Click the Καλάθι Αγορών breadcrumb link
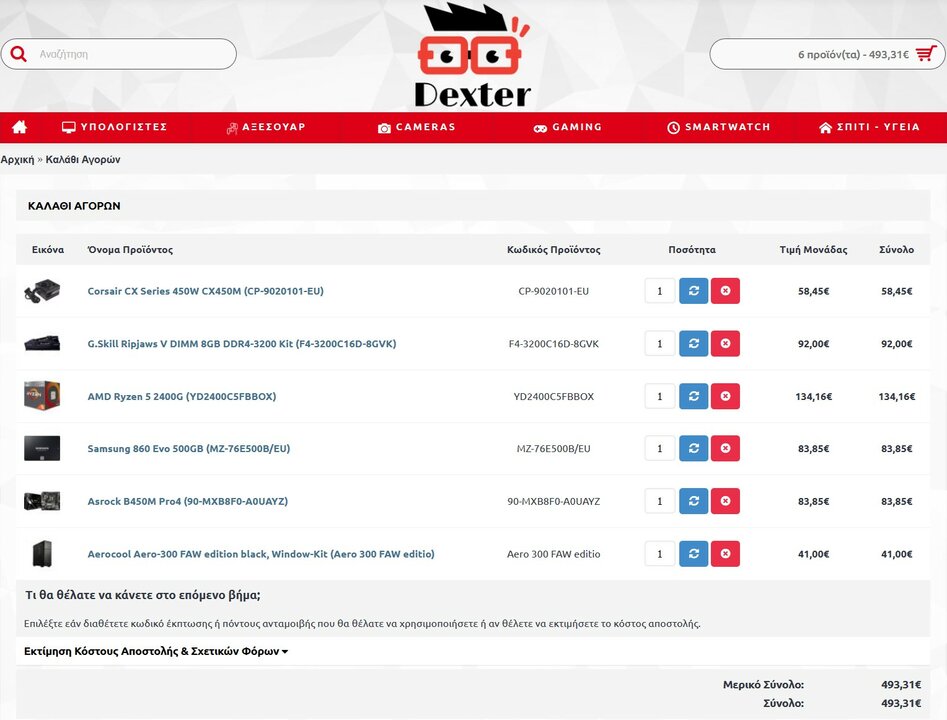This screenshot has height=720, width=947. (x=83, y=159)
